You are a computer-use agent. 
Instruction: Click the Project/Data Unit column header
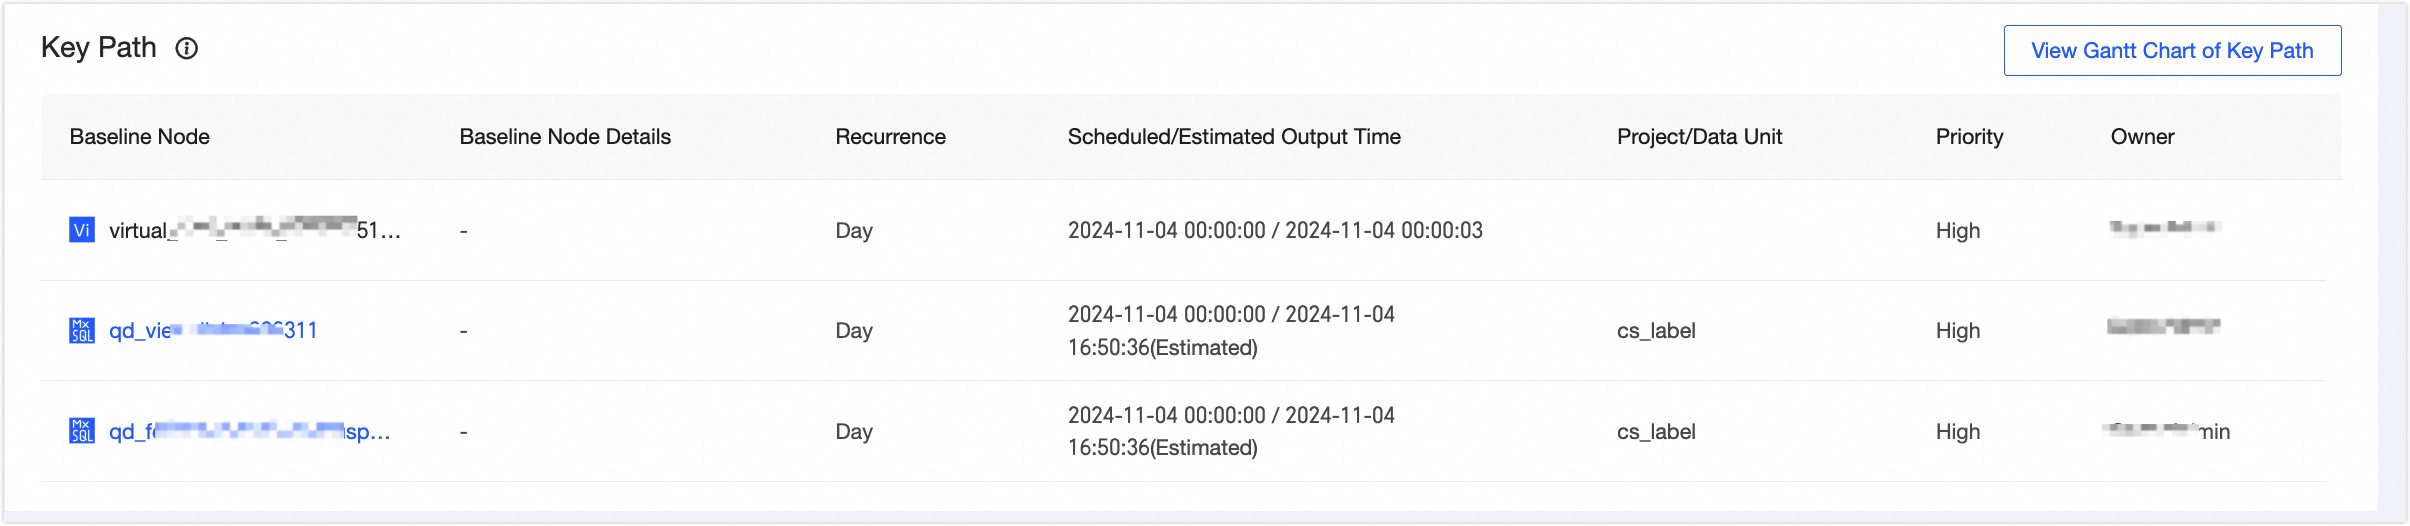click(1699, 137)
